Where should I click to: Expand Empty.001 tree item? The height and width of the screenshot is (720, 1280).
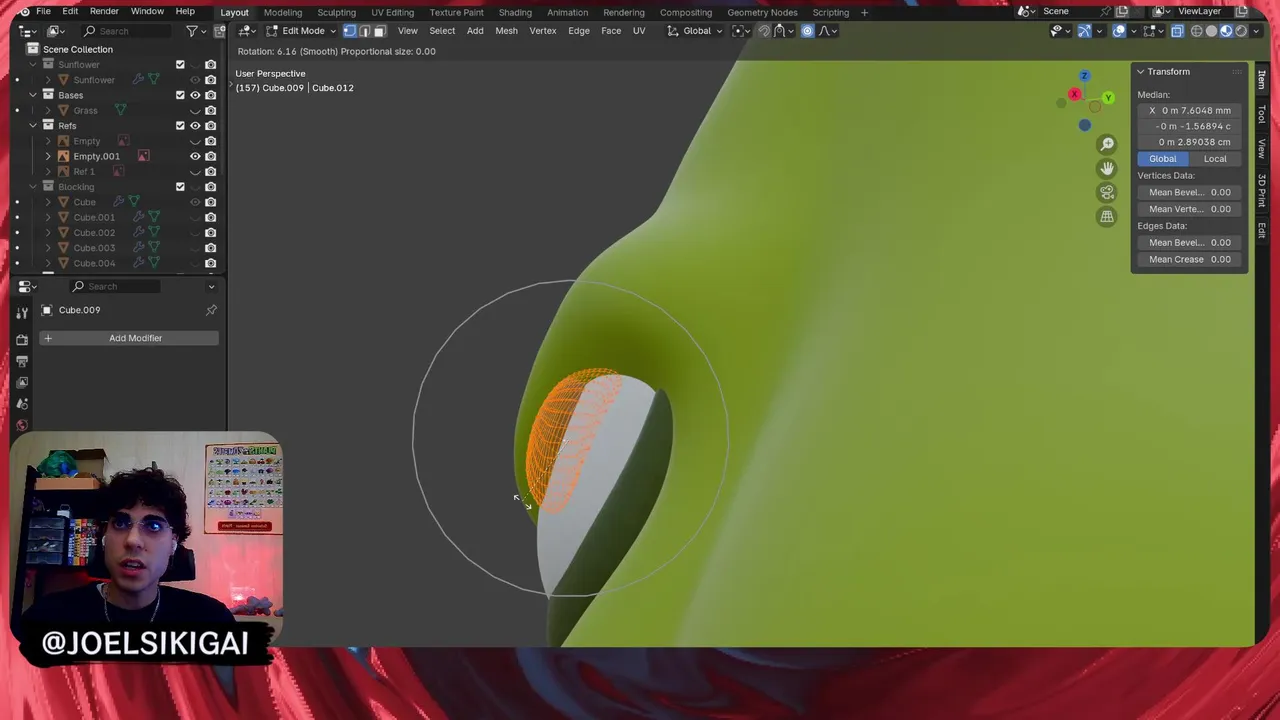48,156
